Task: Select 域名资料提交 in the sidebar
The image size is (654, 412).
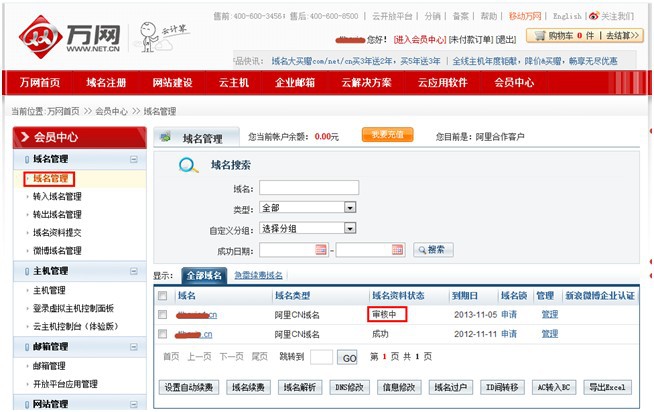Action: (57, 233)
